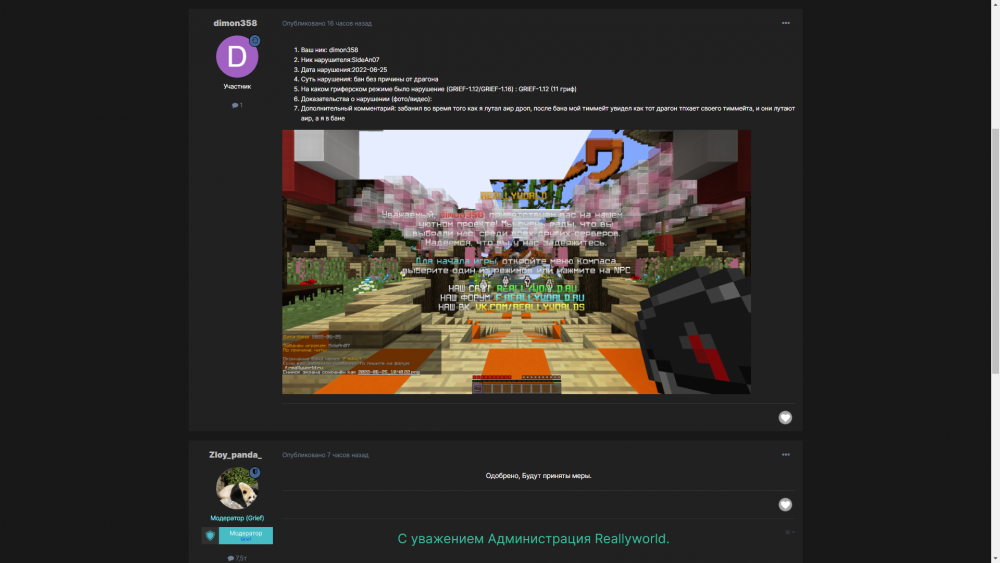Click the page vertical scrollbar thumb
The image size is (1000, 563).
pos(995,251)
